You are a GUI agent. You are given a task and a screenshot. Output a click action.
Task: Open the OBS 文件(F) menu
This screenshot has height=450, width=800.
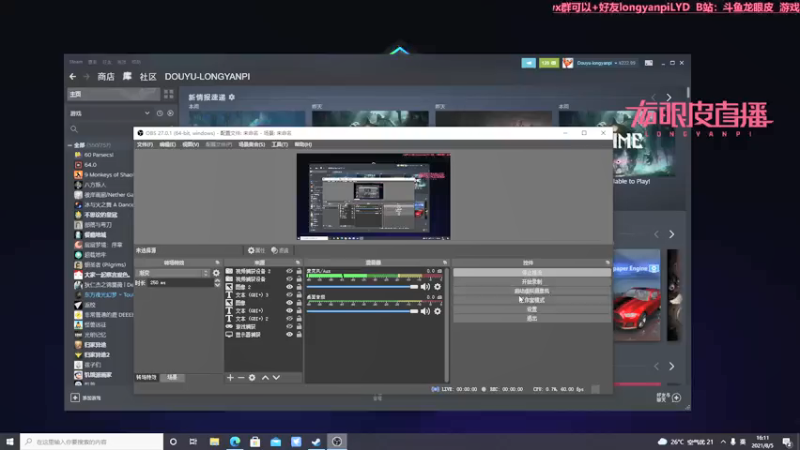click(x=145, y=144)
